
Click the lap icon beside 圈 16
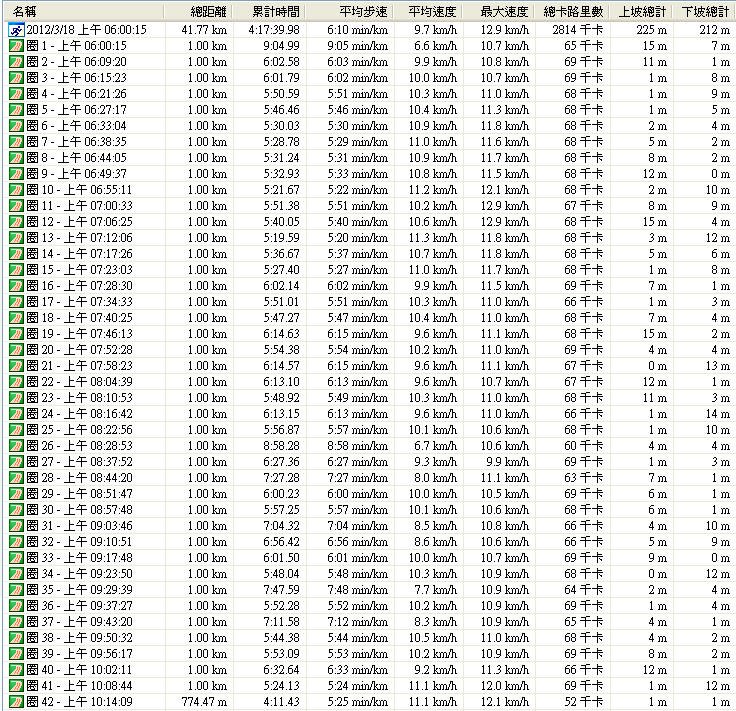tap(16, 287)
